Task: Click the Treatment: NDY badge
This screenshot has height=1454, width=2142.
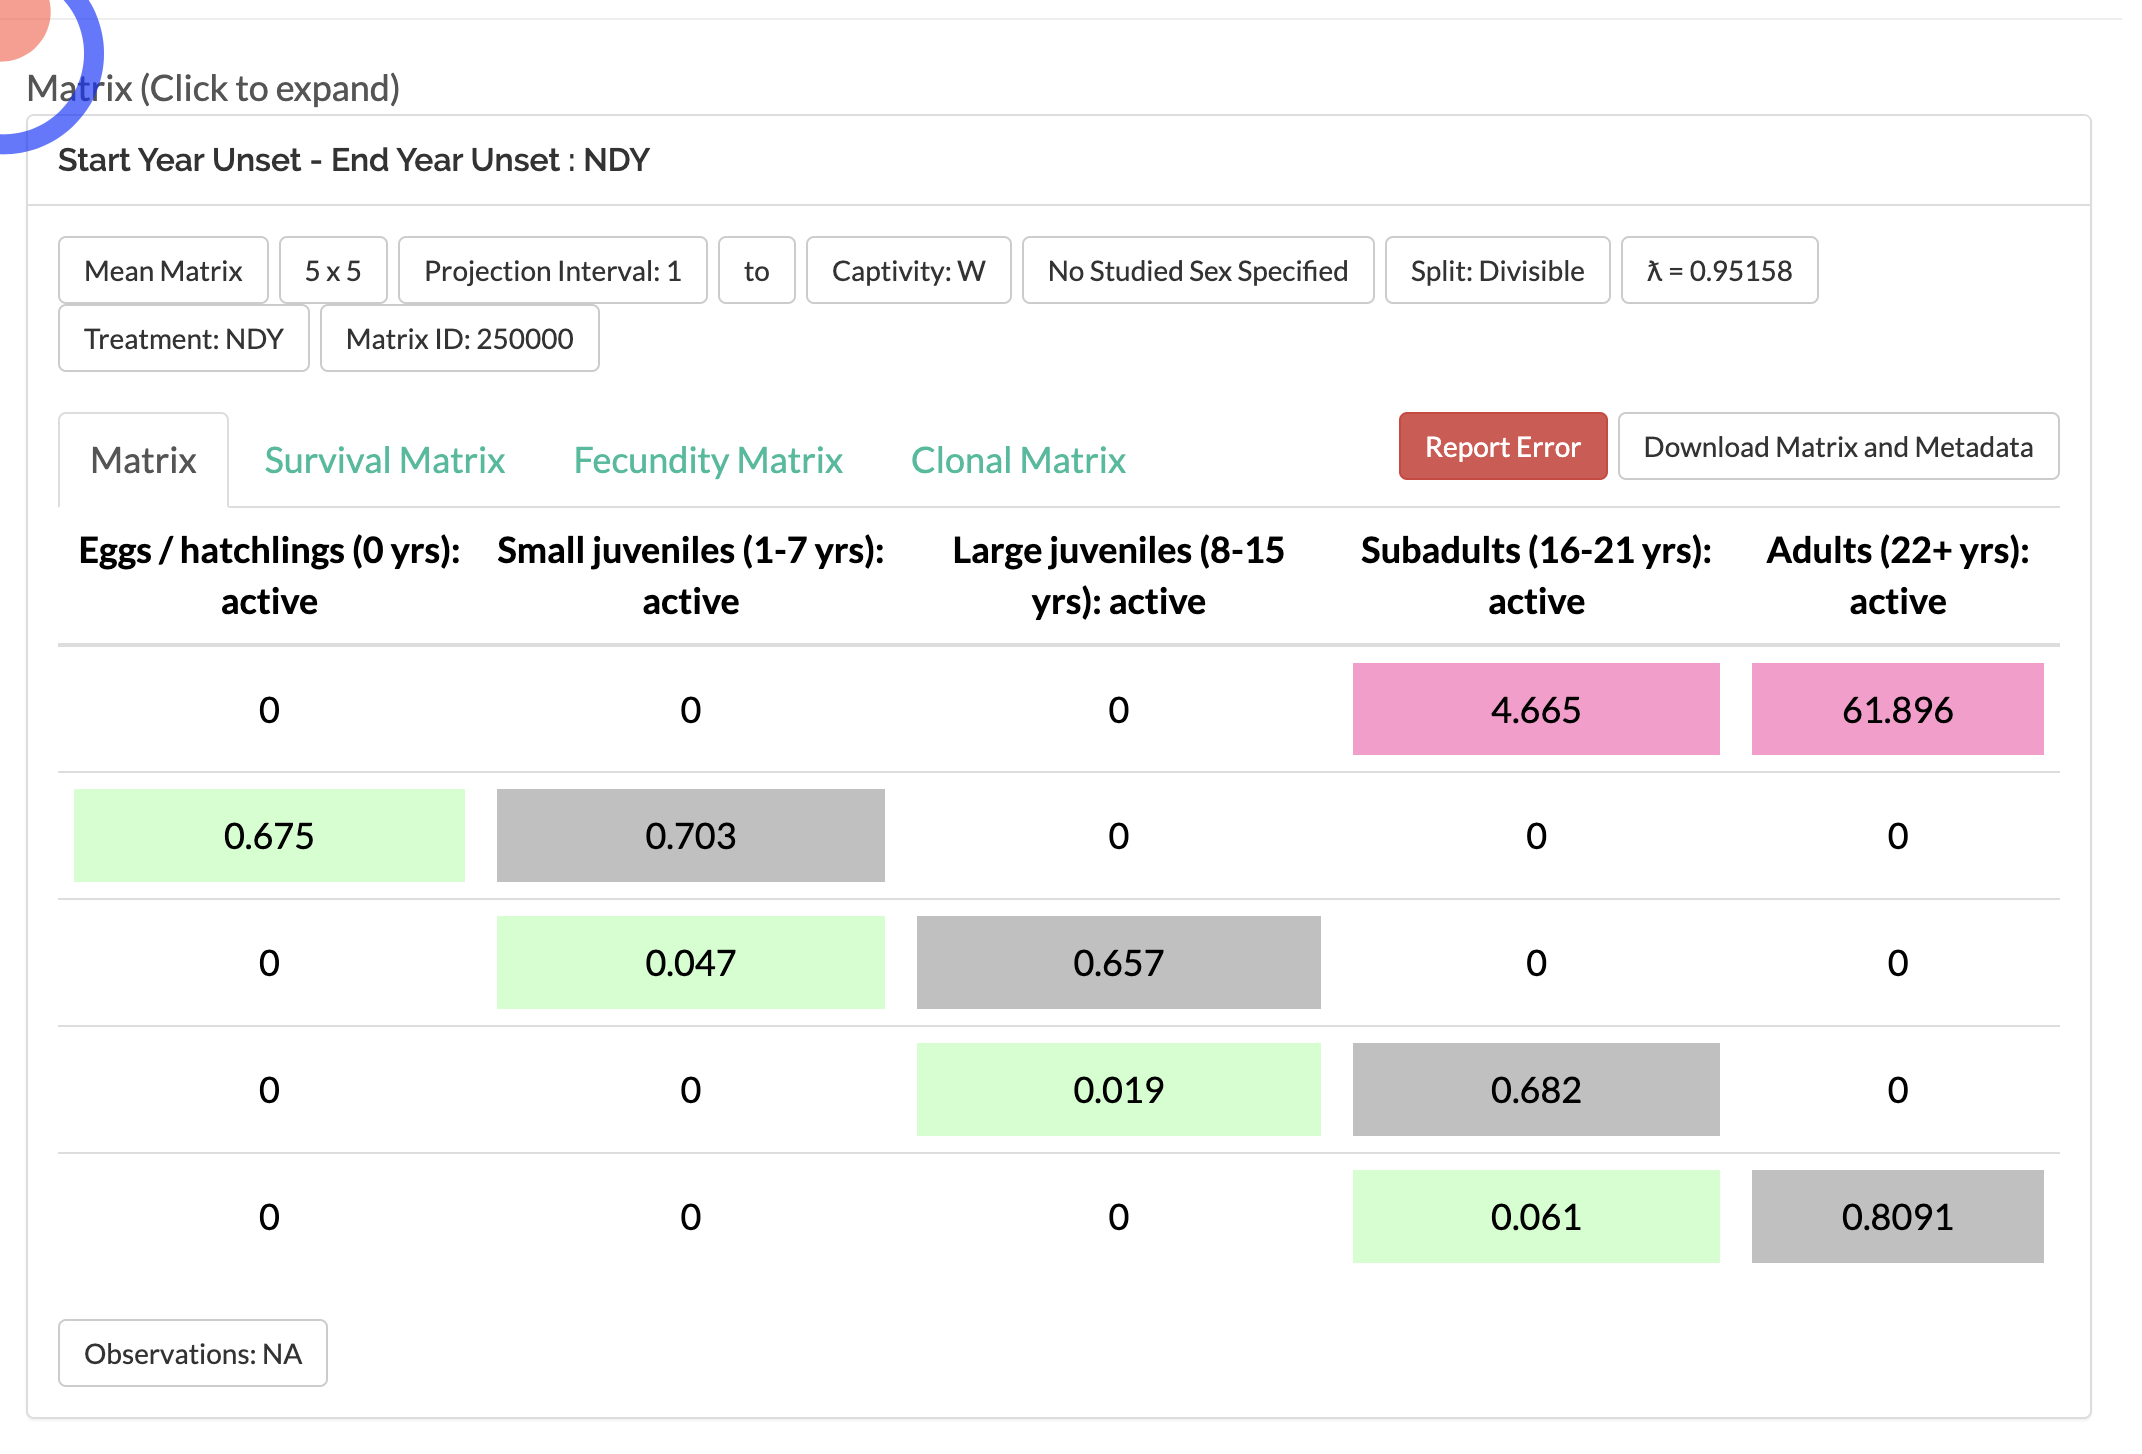Action: [x=184, y=338]
